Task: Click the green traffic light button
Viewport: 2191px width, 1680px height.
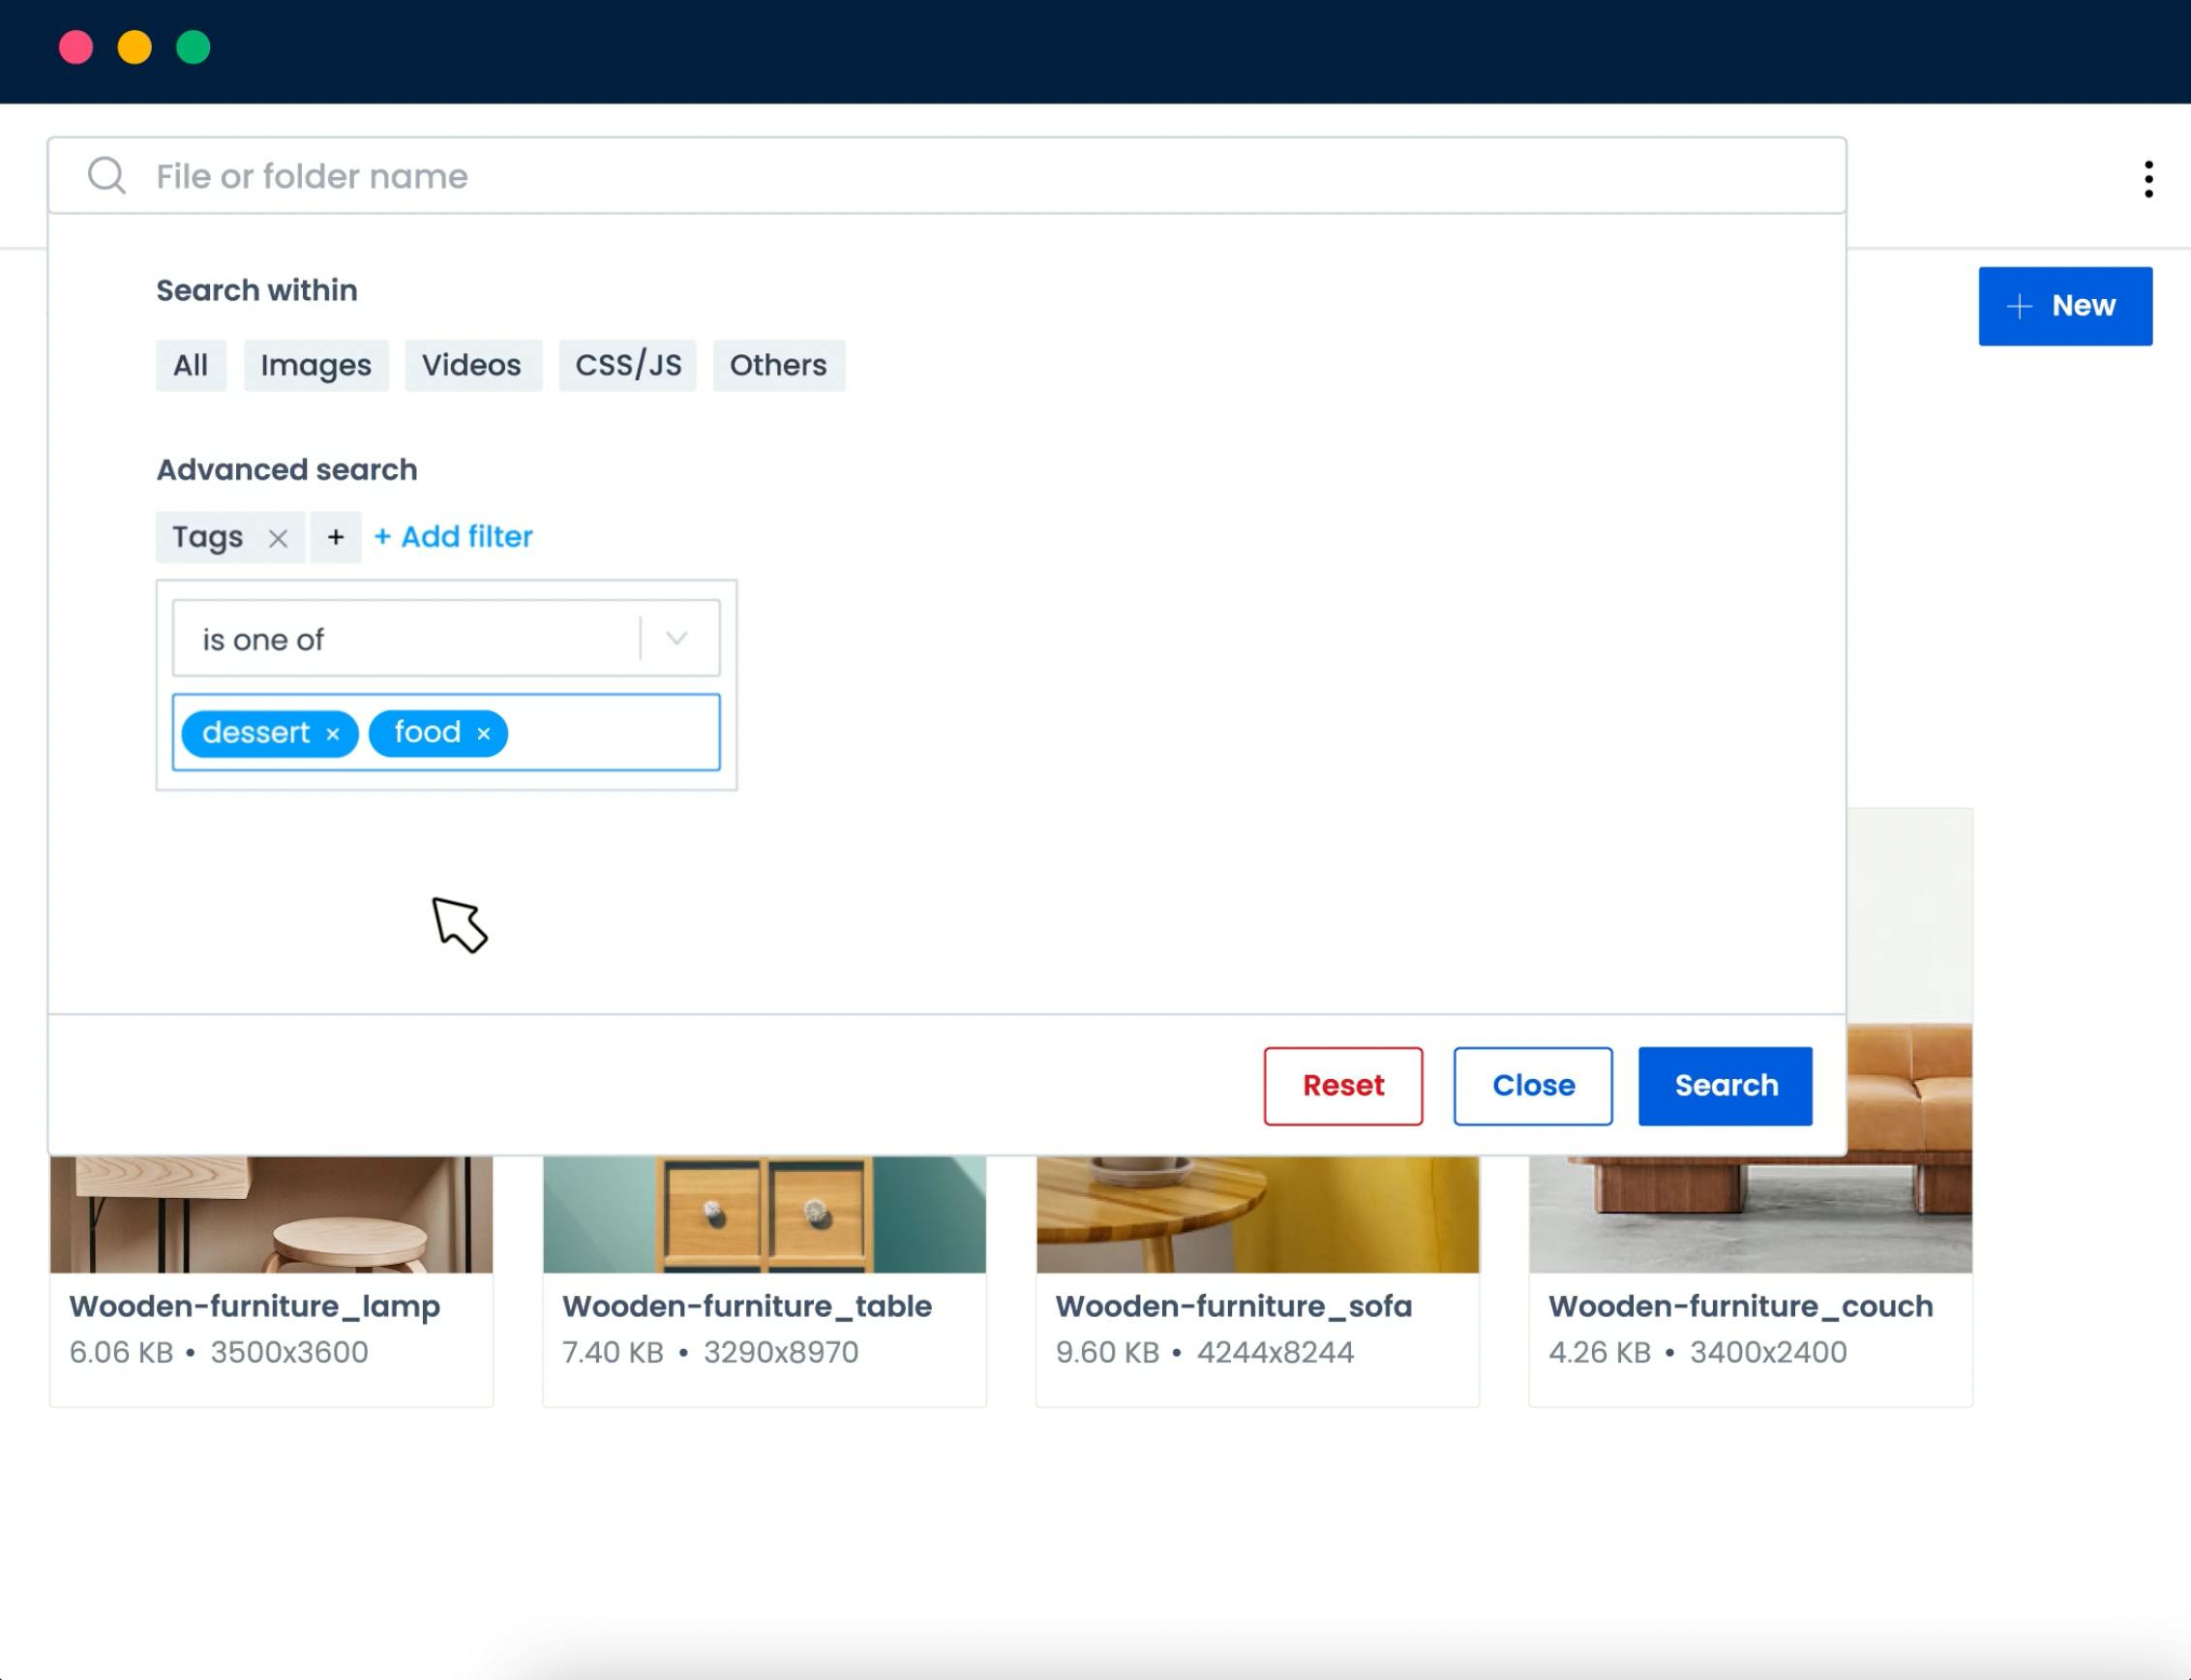Action: tap(192, 46)
